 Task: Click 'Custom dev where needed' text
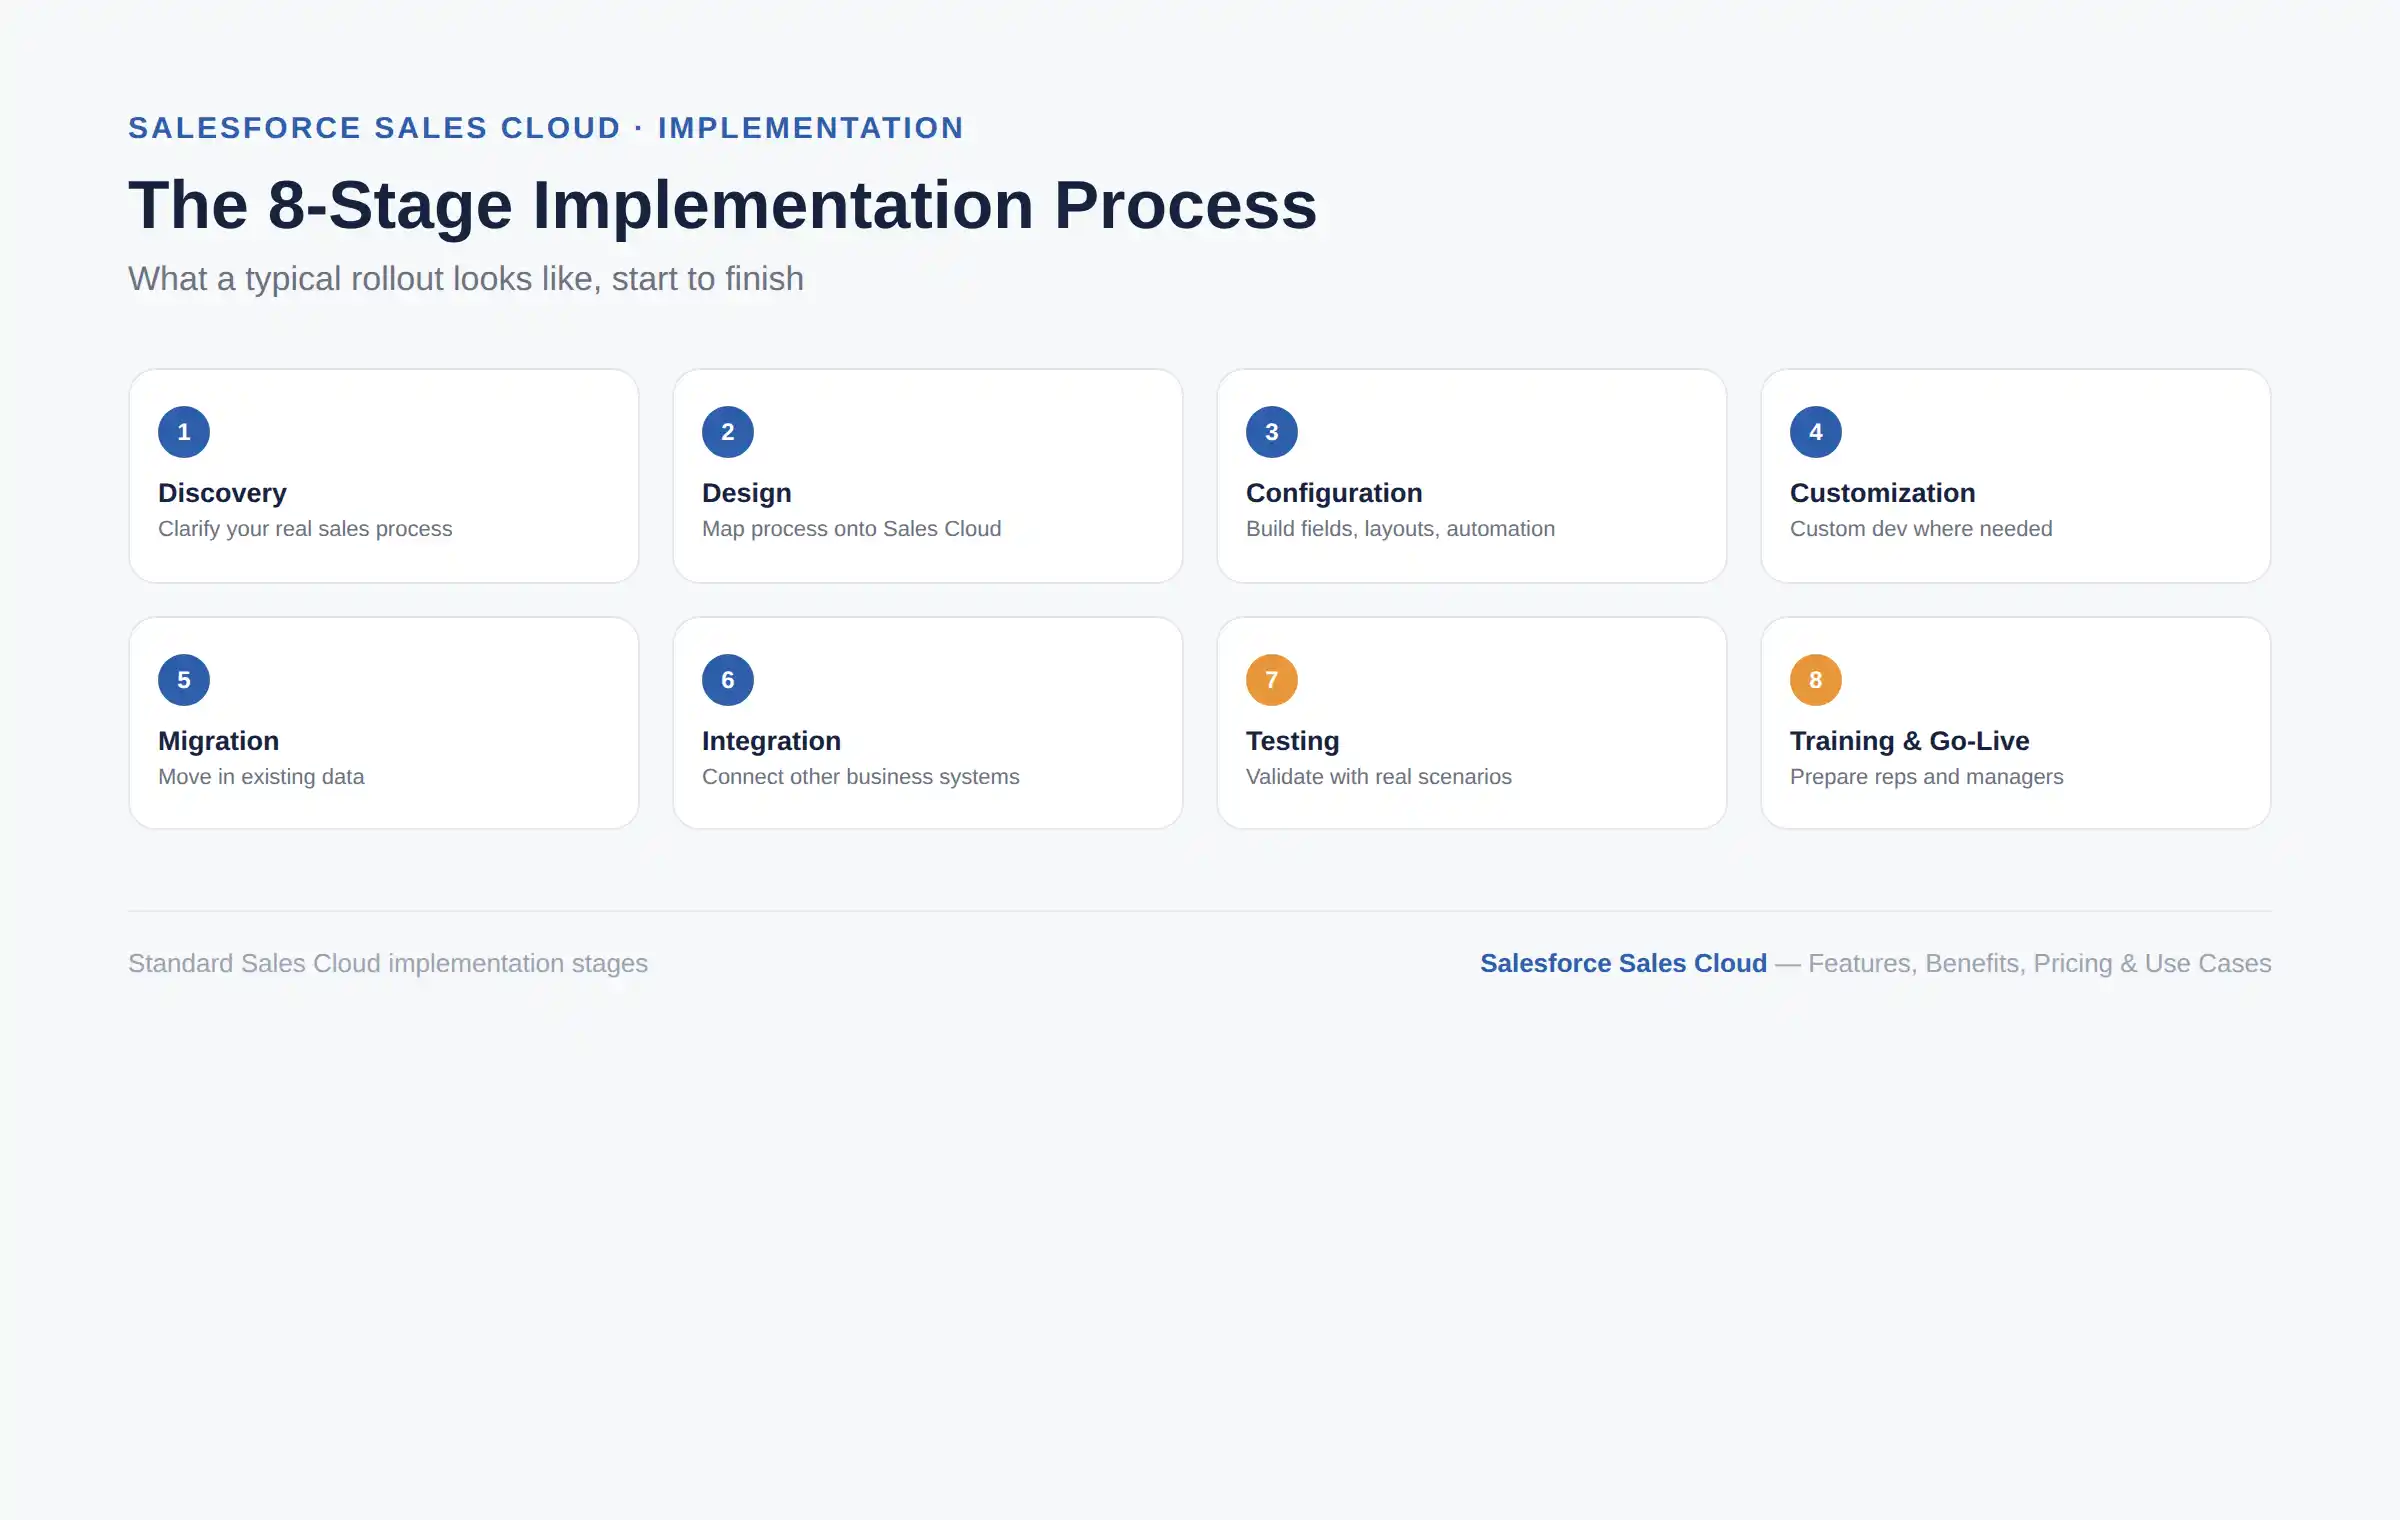pyautogui.click(x=1921, y=529)
